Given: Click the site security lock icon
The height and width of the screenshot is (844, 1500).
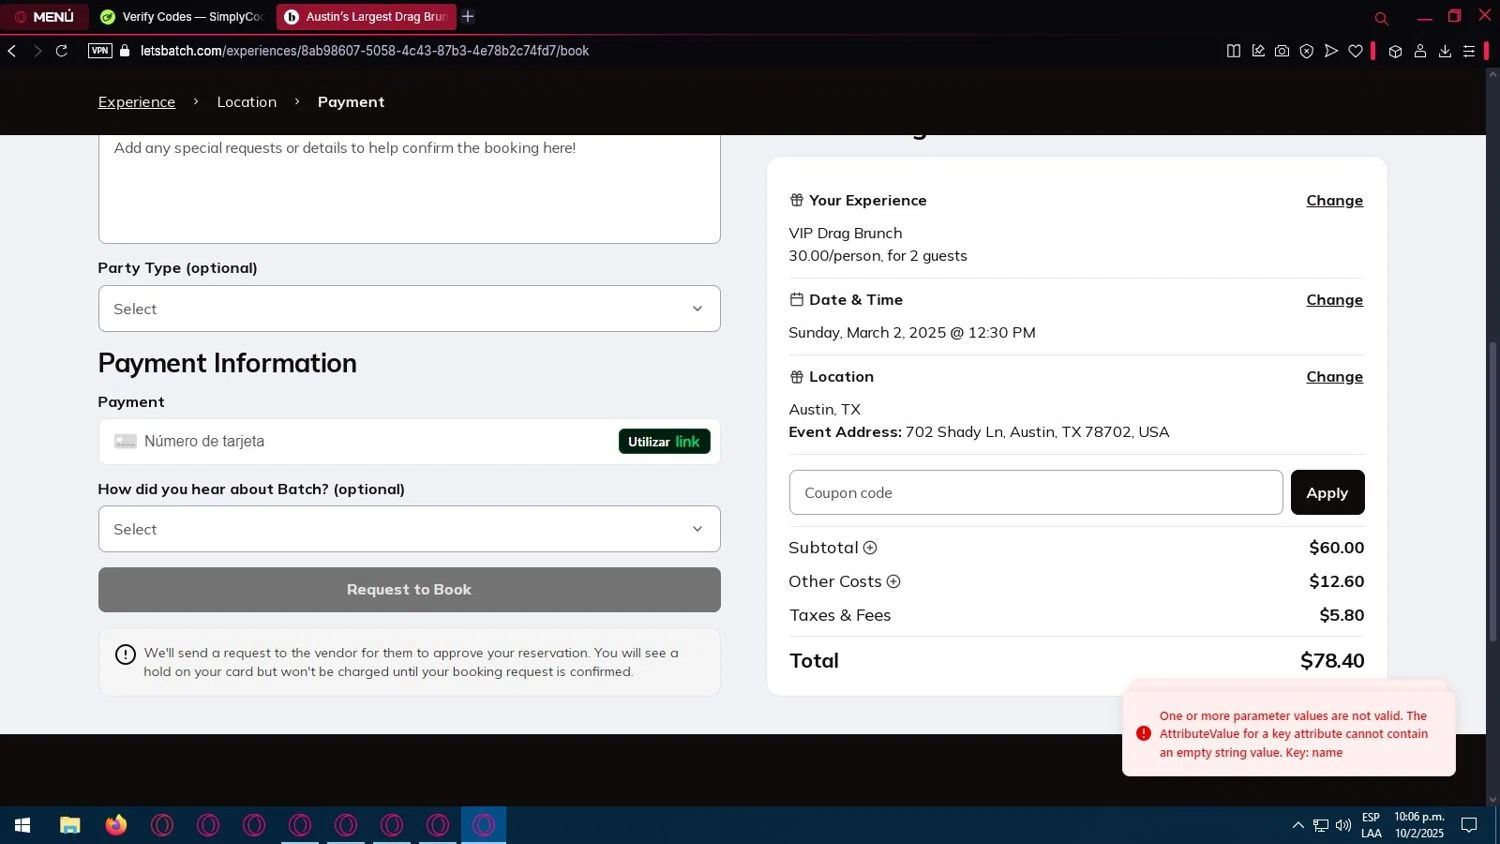Looking at the screenshot, I should pyautogui.click(x=125, y=51).
